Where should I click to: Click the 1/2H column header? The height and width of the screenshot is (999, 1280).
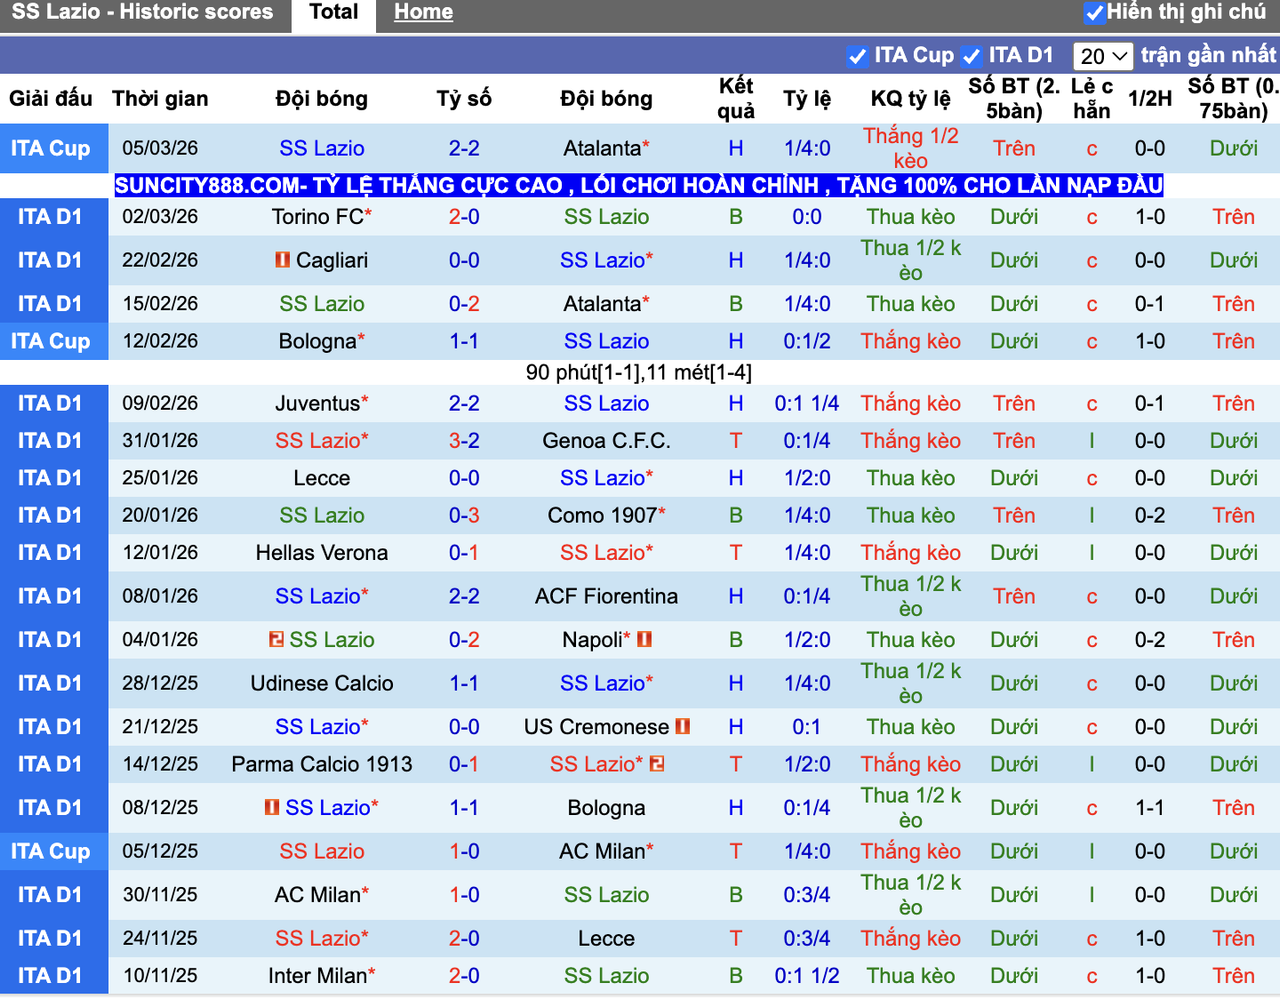1150,98
